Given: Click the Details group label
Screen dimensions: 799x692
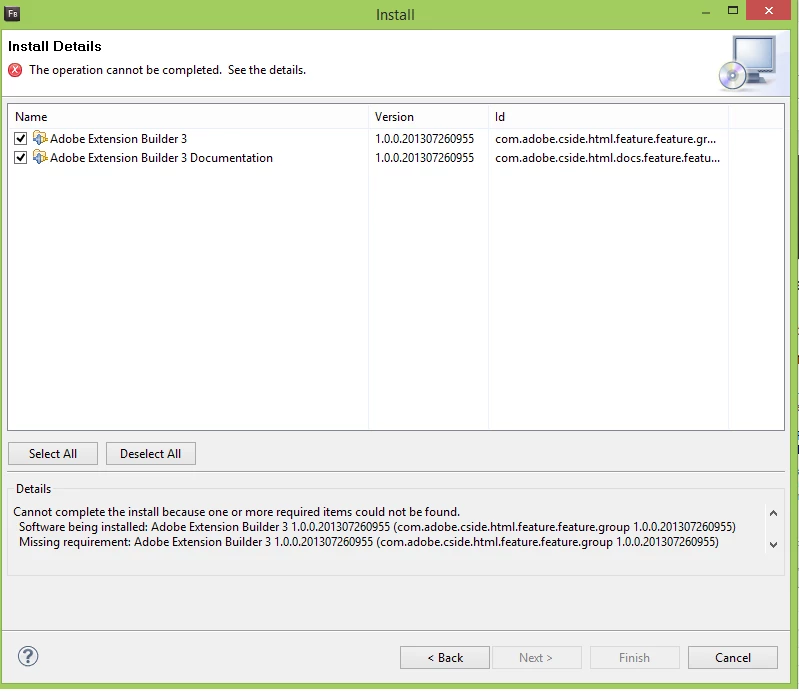Looking at the screenshot, I should coord(34,489).
